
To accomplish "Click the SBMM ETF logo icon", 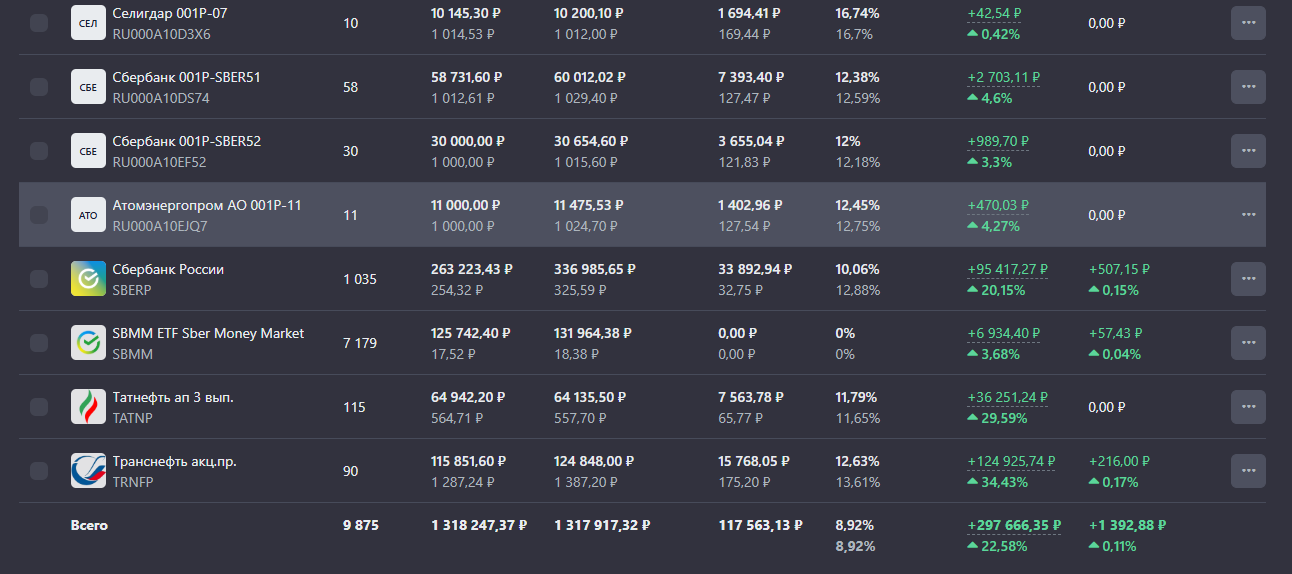I will coord(88,343).
